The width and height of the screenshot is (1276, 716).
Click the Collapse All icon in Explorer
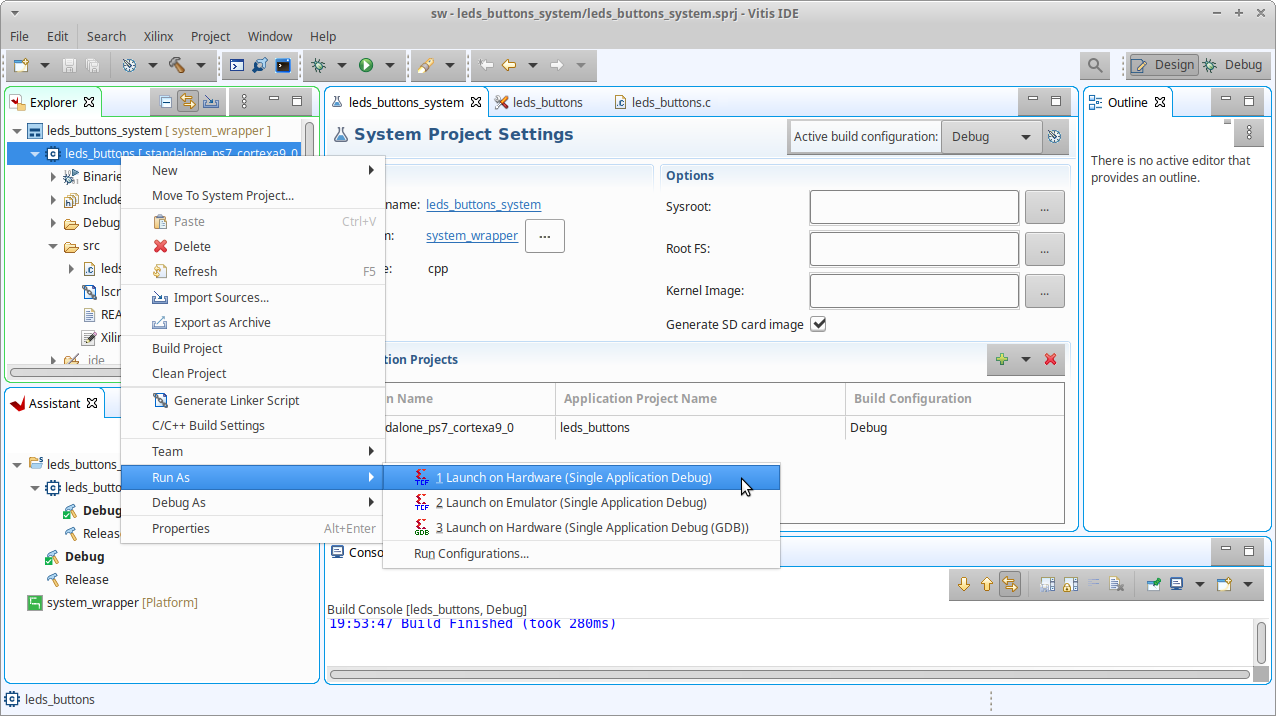pos(166,102)
